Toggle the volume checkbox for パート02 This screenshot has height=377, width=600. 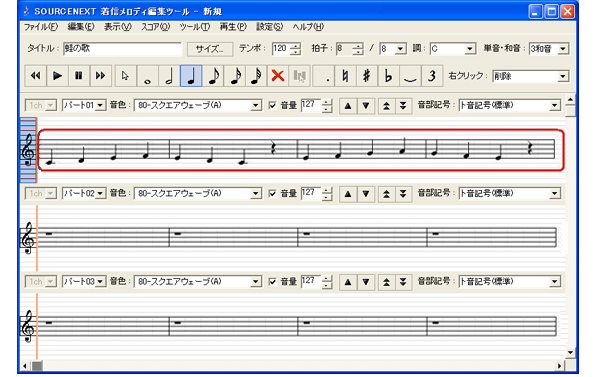coord(272,194)
